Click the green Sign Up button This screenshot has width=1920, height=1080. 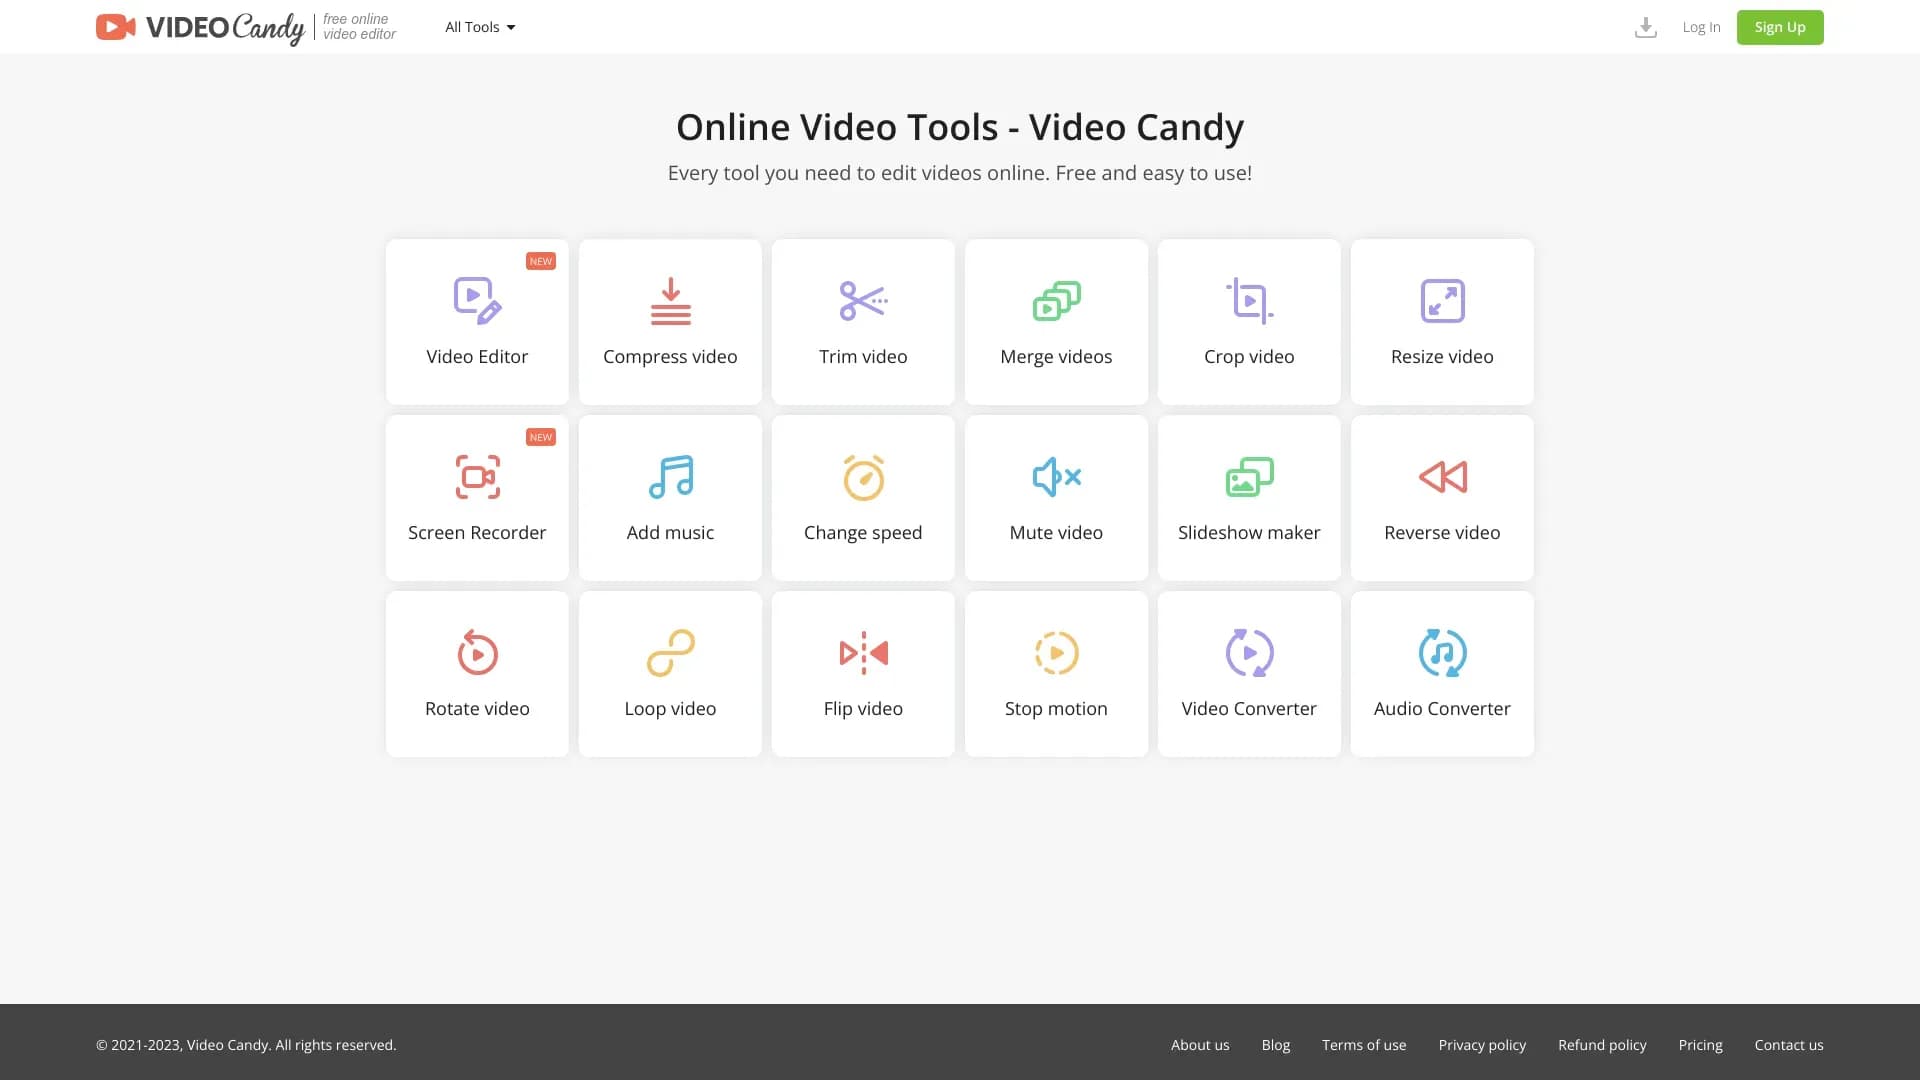1780,27
